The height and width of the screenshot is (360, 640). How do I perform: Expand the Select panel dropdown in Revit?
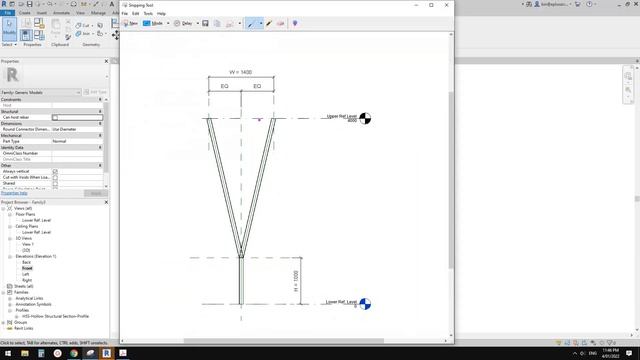[9, 44]
